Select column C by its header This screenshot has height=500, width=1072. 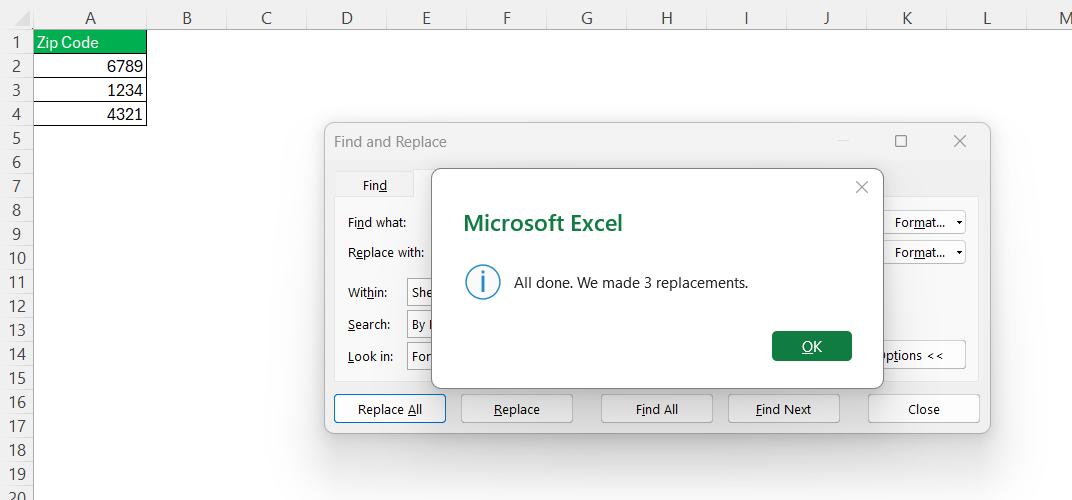coord(267,18)
